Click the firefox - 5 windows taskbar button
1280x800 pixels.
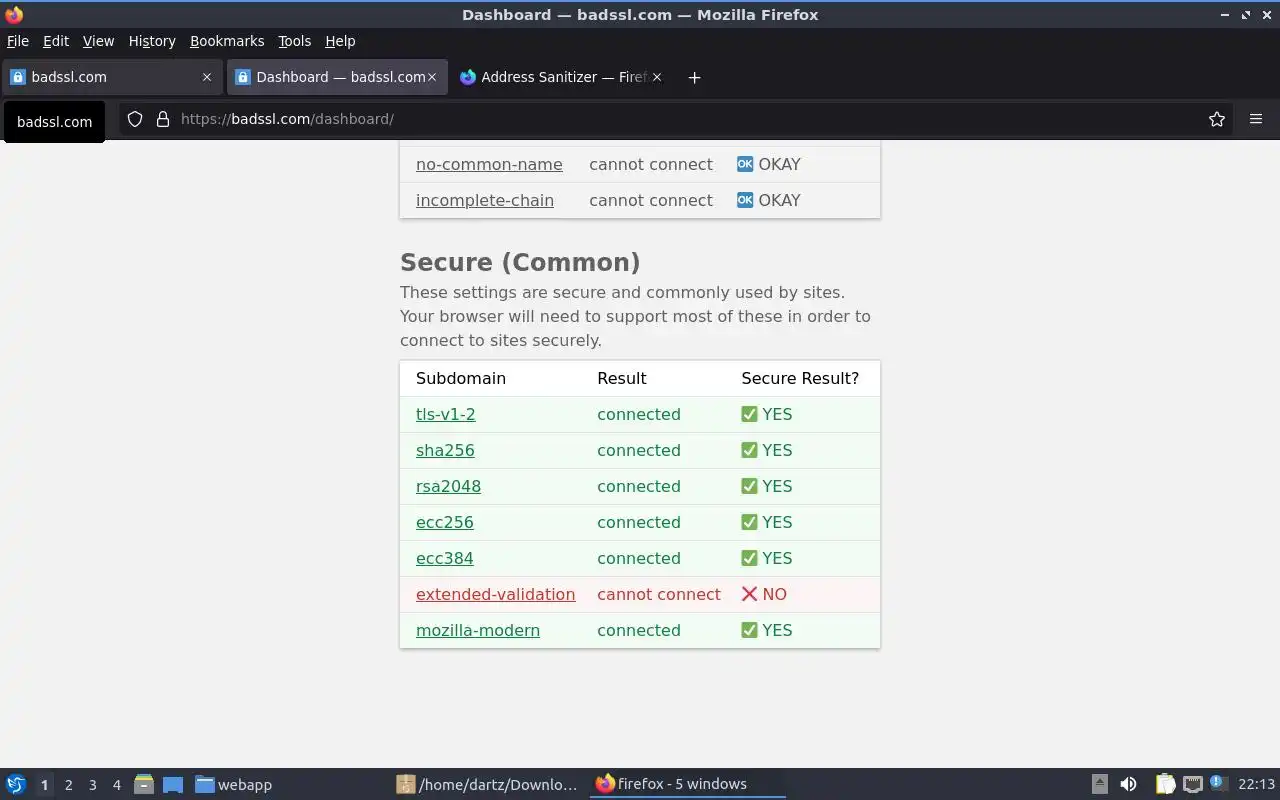688,784
